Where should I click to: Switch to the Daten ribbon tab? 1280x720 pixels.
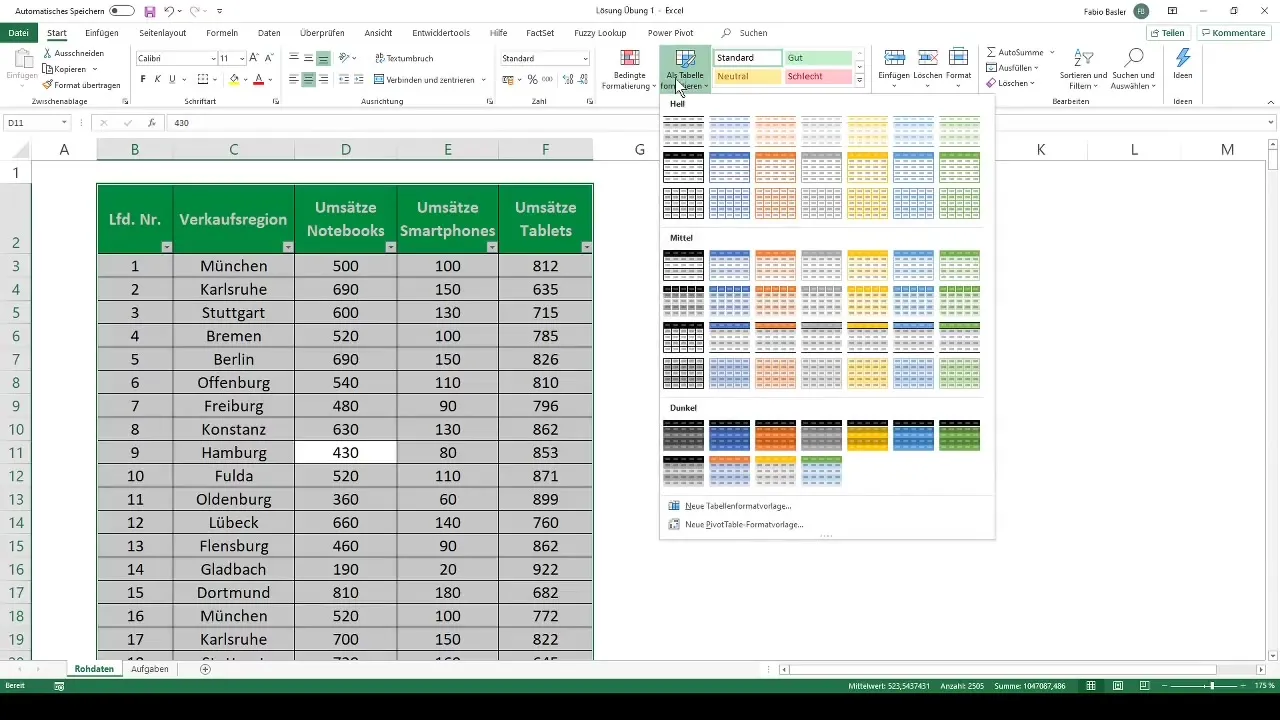point(269,33)
